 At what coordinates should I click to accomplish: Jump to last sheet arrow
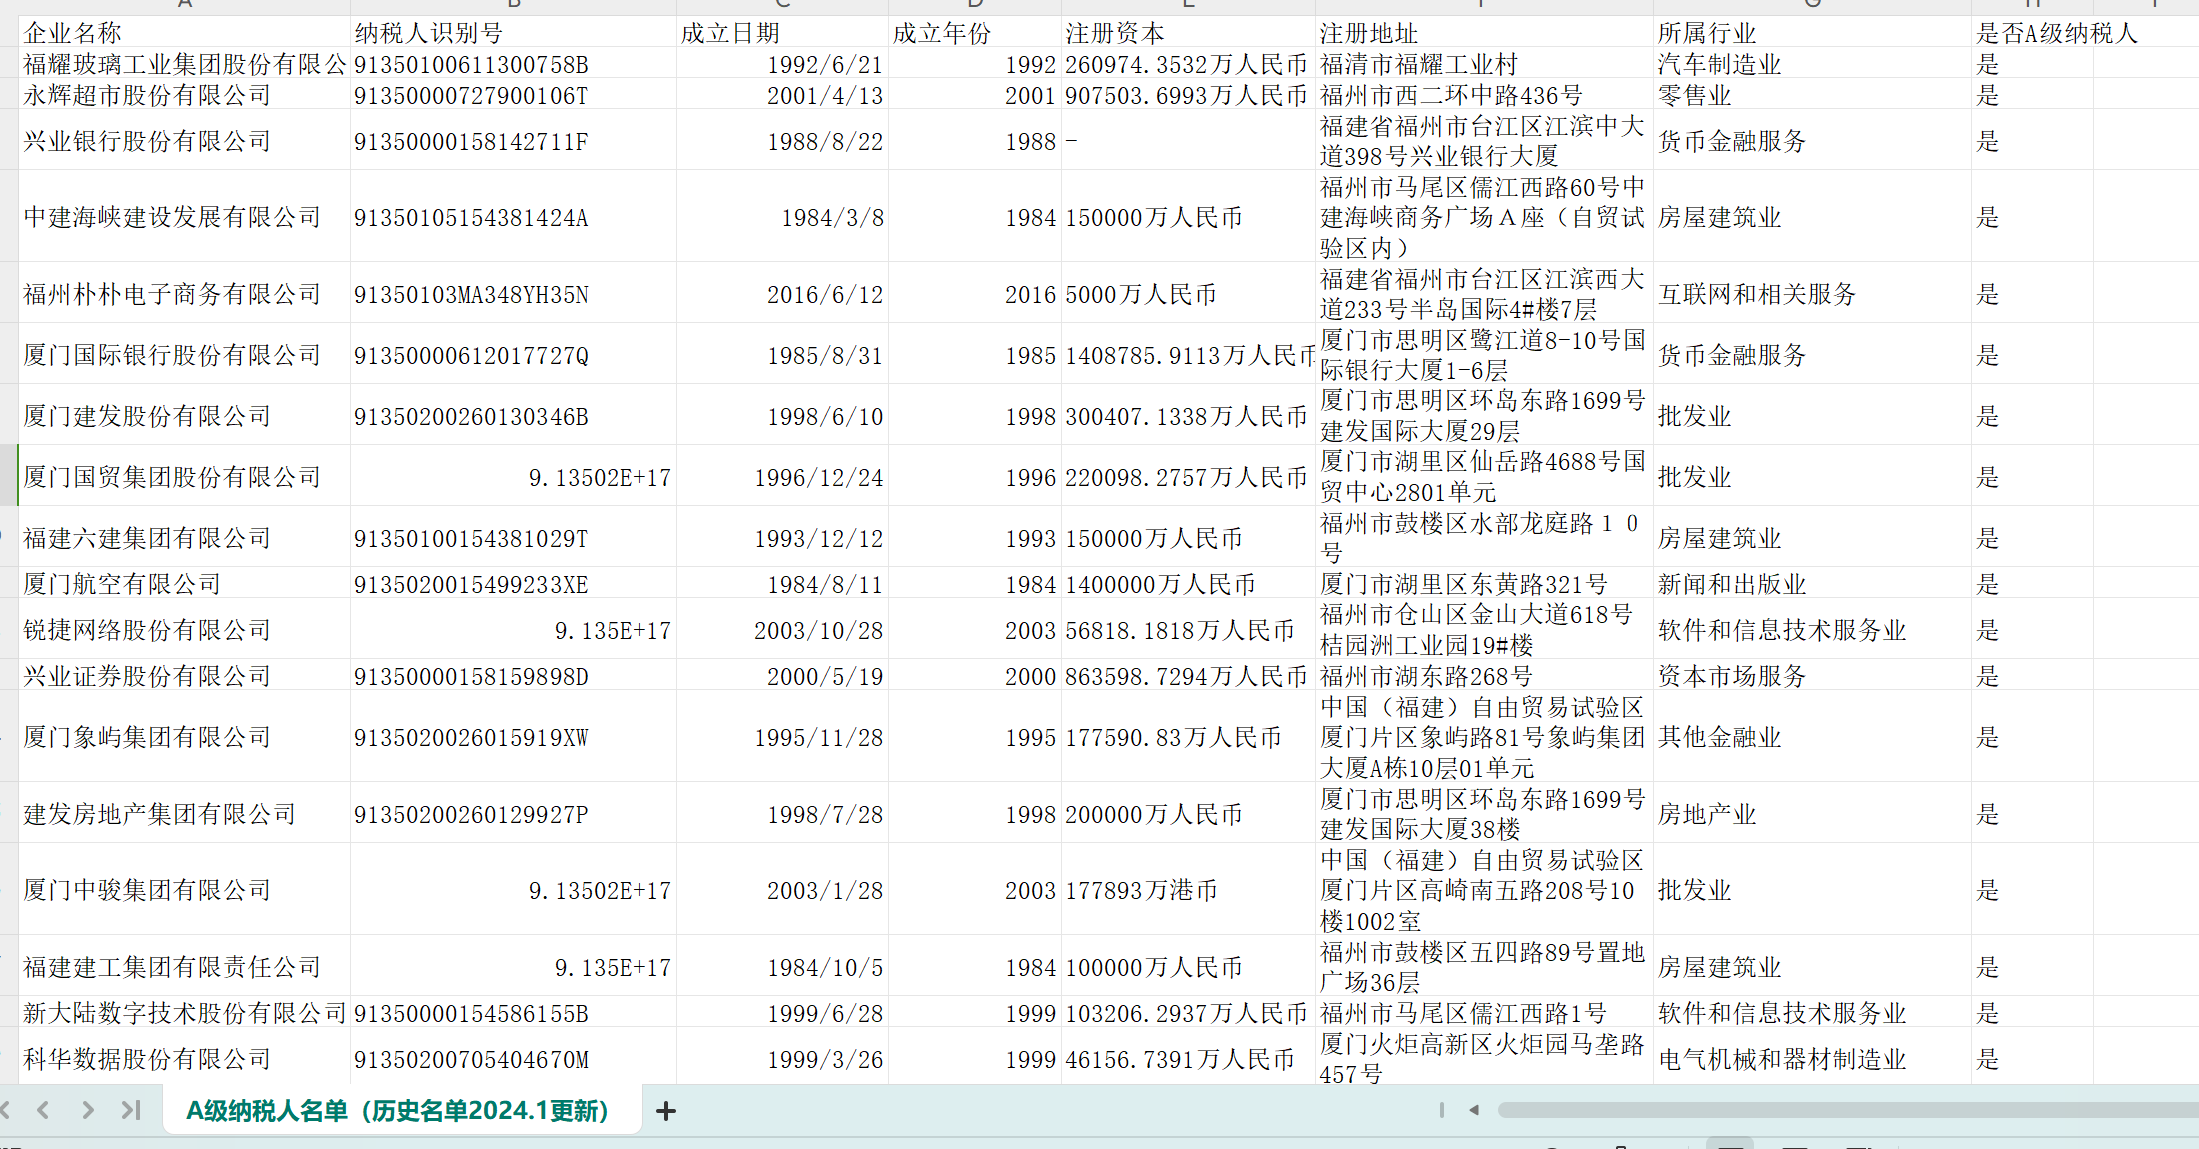(131, 1110)
